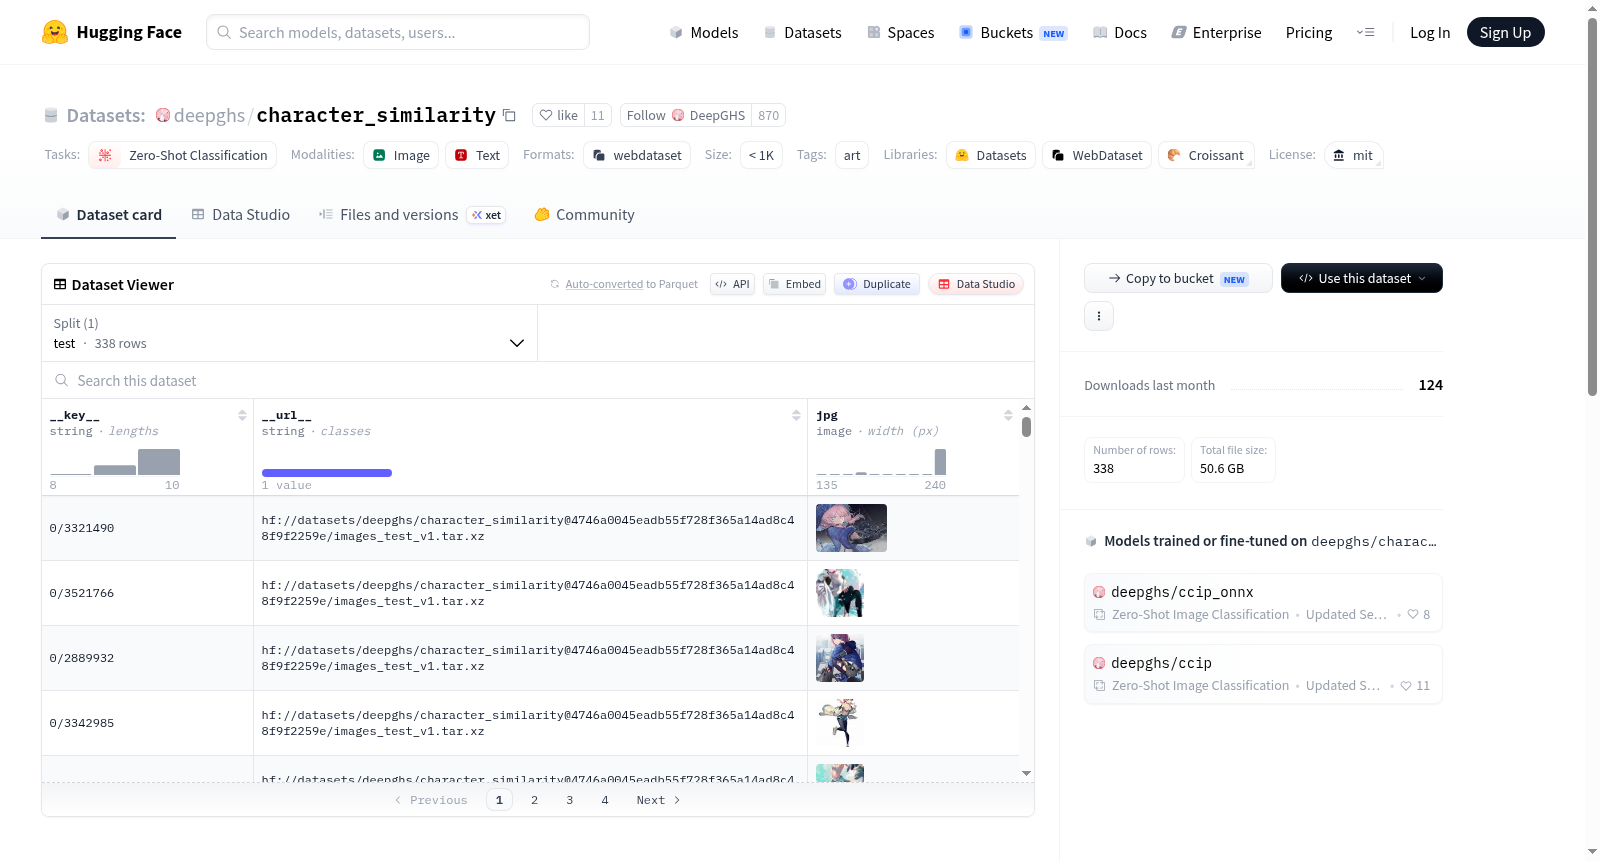
Task: Focus the Search models, datasets, users field
Action: pyautogui.click(x=398, y=32)
